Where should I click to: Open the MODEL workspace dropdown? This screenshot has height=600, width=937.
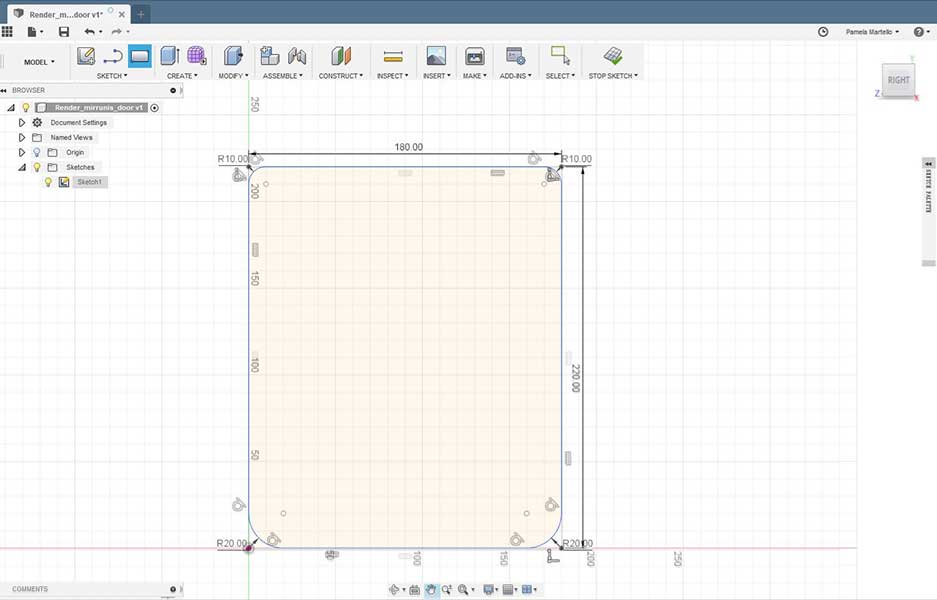tap(39, 62)
